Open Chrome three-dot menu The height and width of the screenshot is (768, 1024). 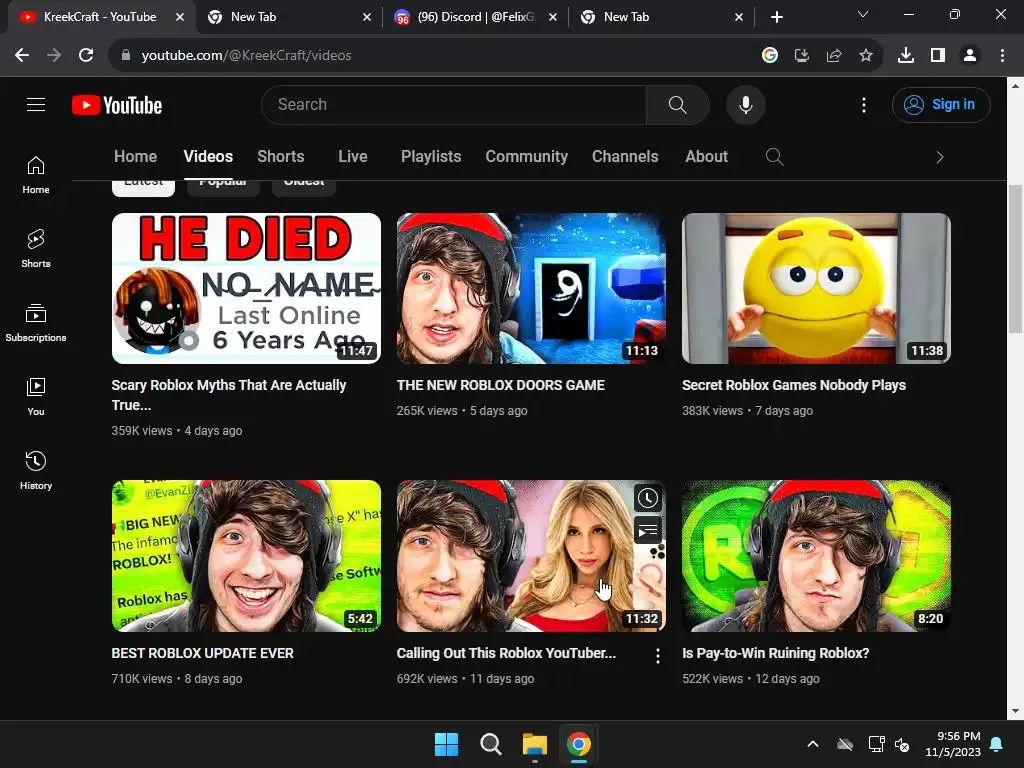click(x=1002, y=56)
